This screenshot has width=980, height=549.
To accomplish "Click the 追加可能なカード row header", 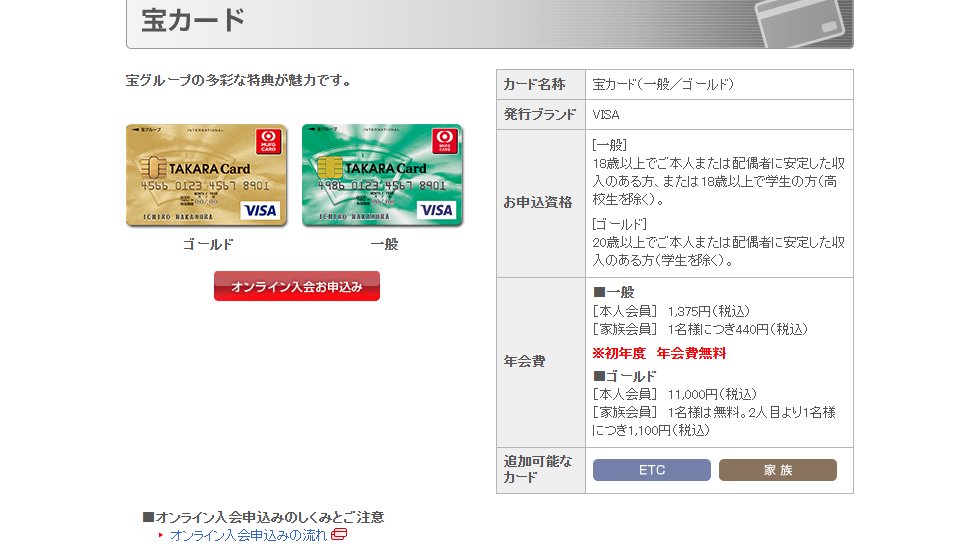I will tap(541, 470).
